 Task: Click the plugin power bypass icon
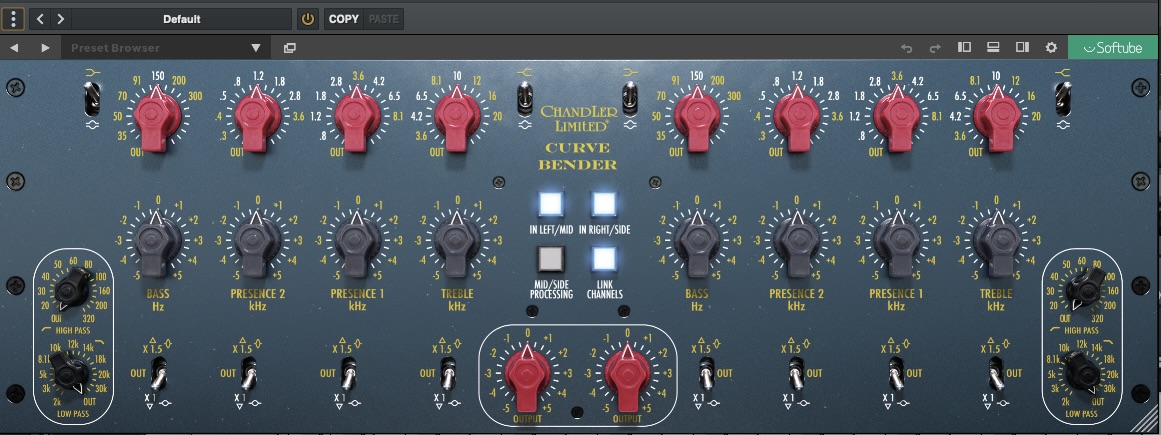pyautogui.click(x=307, y=19)
